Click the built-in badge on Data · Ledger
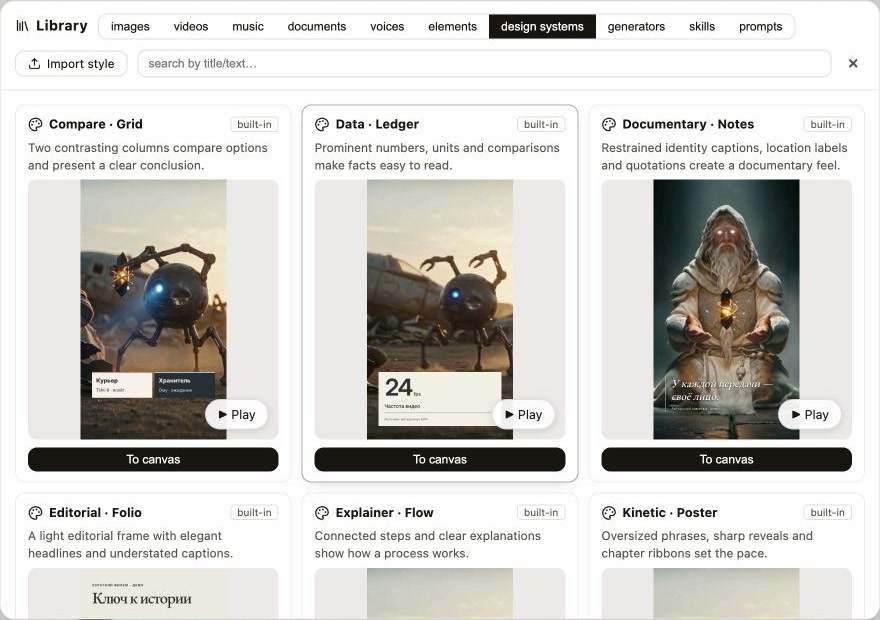The image size is (880, 620). (x=541, y=125)
